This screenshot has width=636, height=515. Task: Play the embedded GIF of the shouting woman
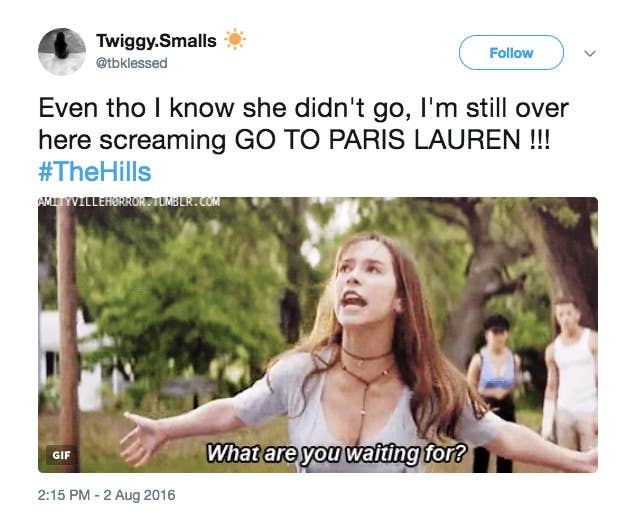(x=318, y=335)
